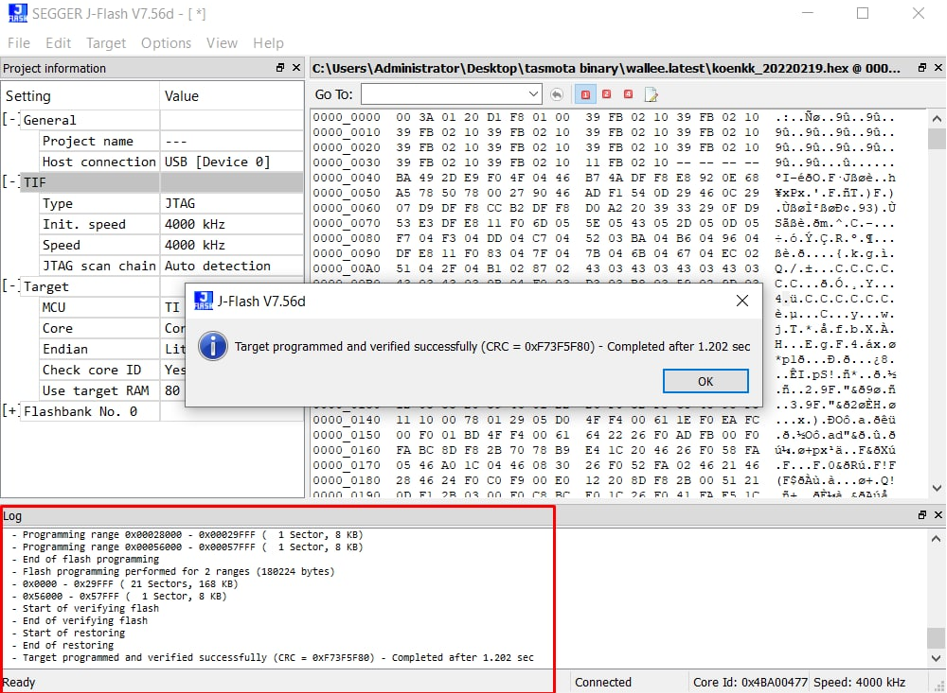Screen dimensions: 947x693
Task: Close the hex data file panel
Action: point(938,68)
